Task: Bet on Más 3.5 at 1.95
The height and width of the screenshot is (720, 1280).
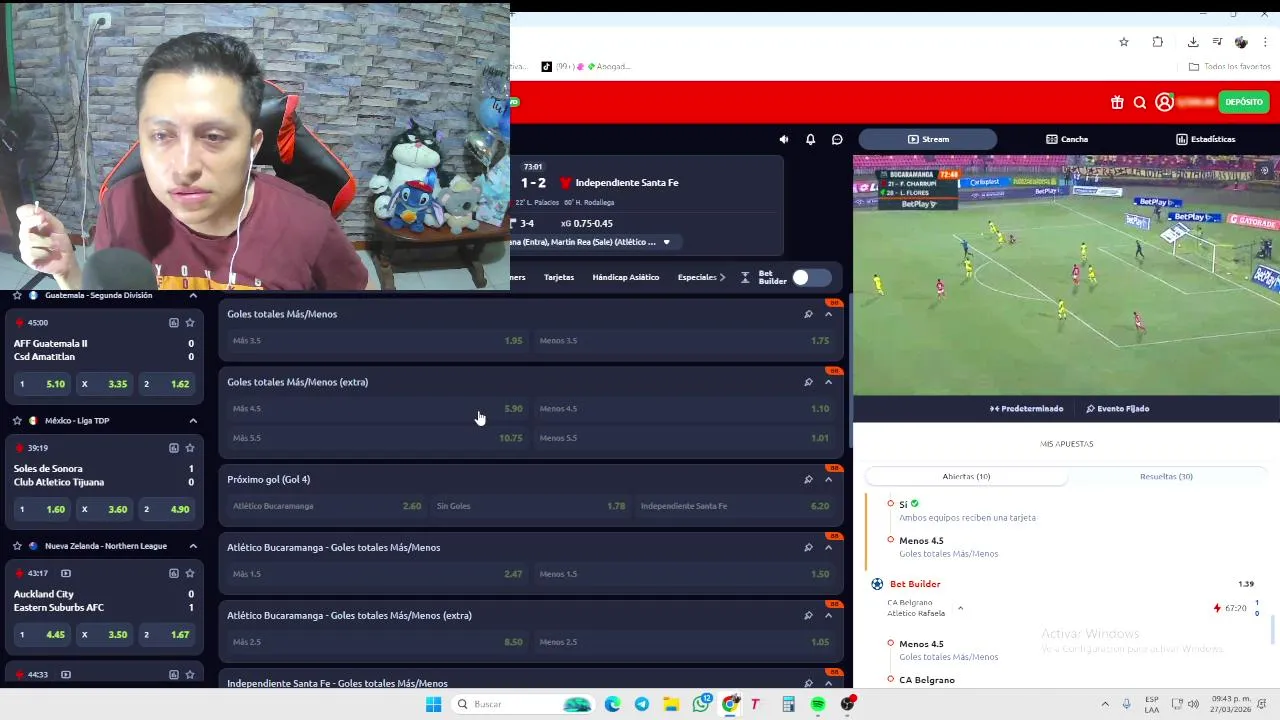Action: click(377, 341)
